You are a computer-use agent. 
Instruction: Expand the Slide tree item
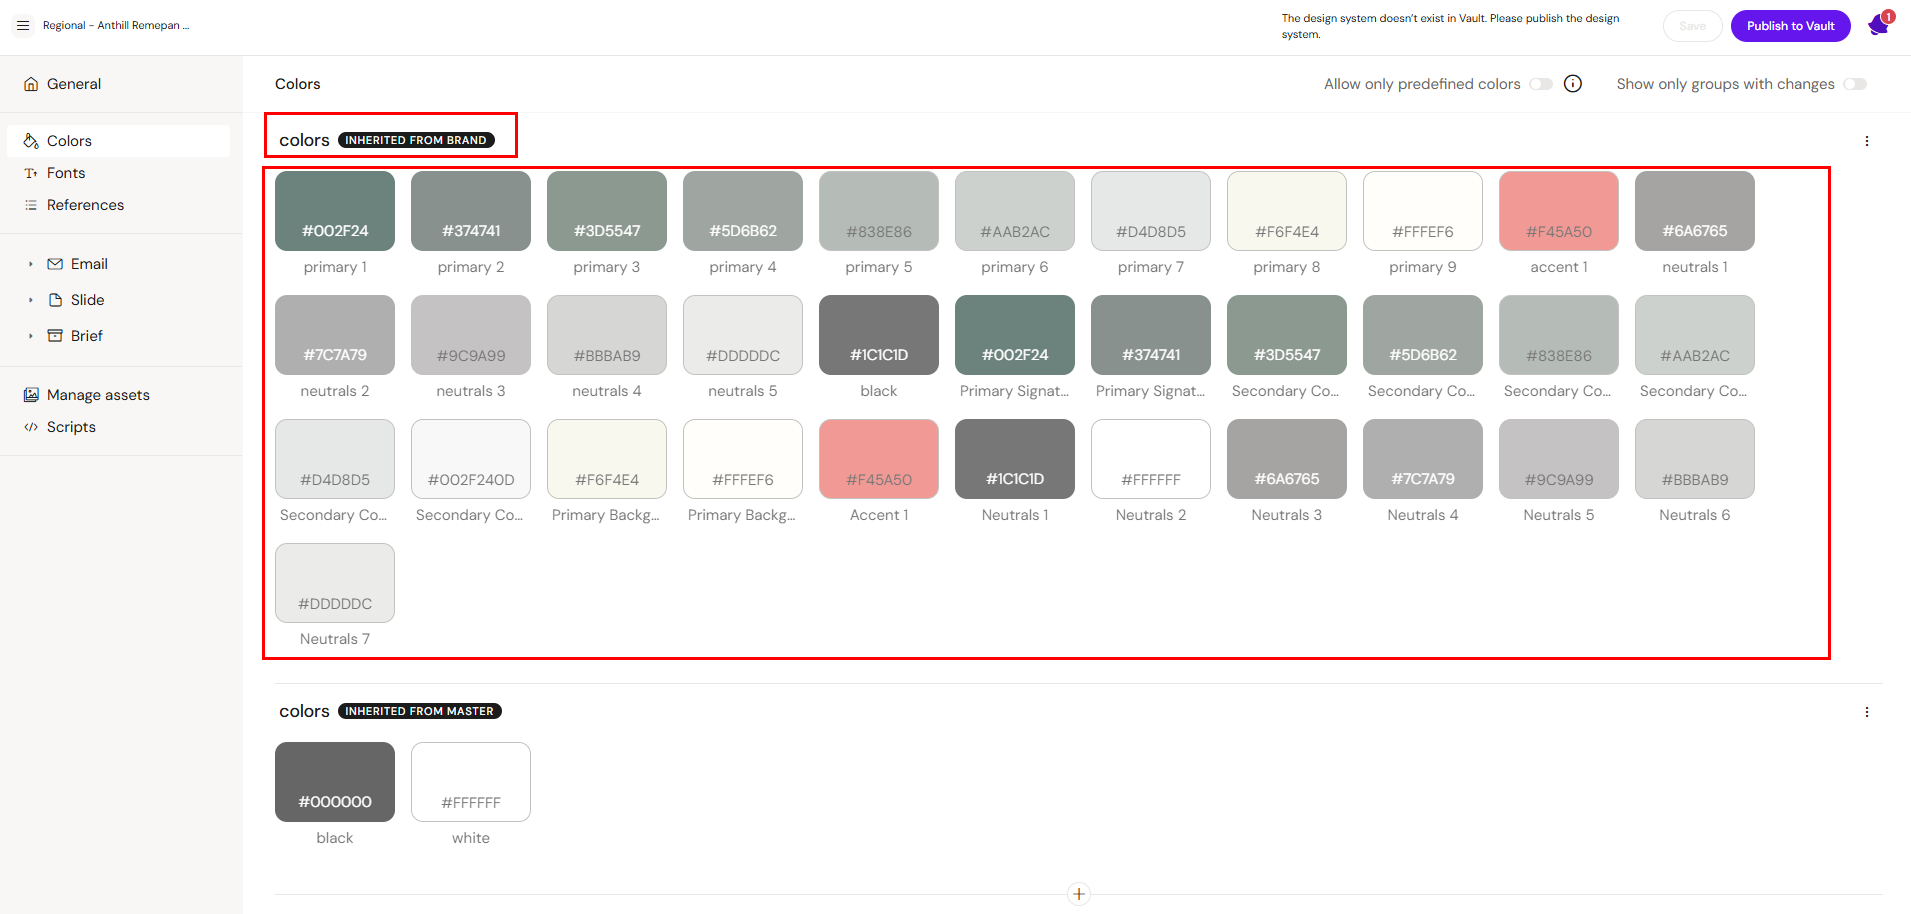click(x=31, y=300)
